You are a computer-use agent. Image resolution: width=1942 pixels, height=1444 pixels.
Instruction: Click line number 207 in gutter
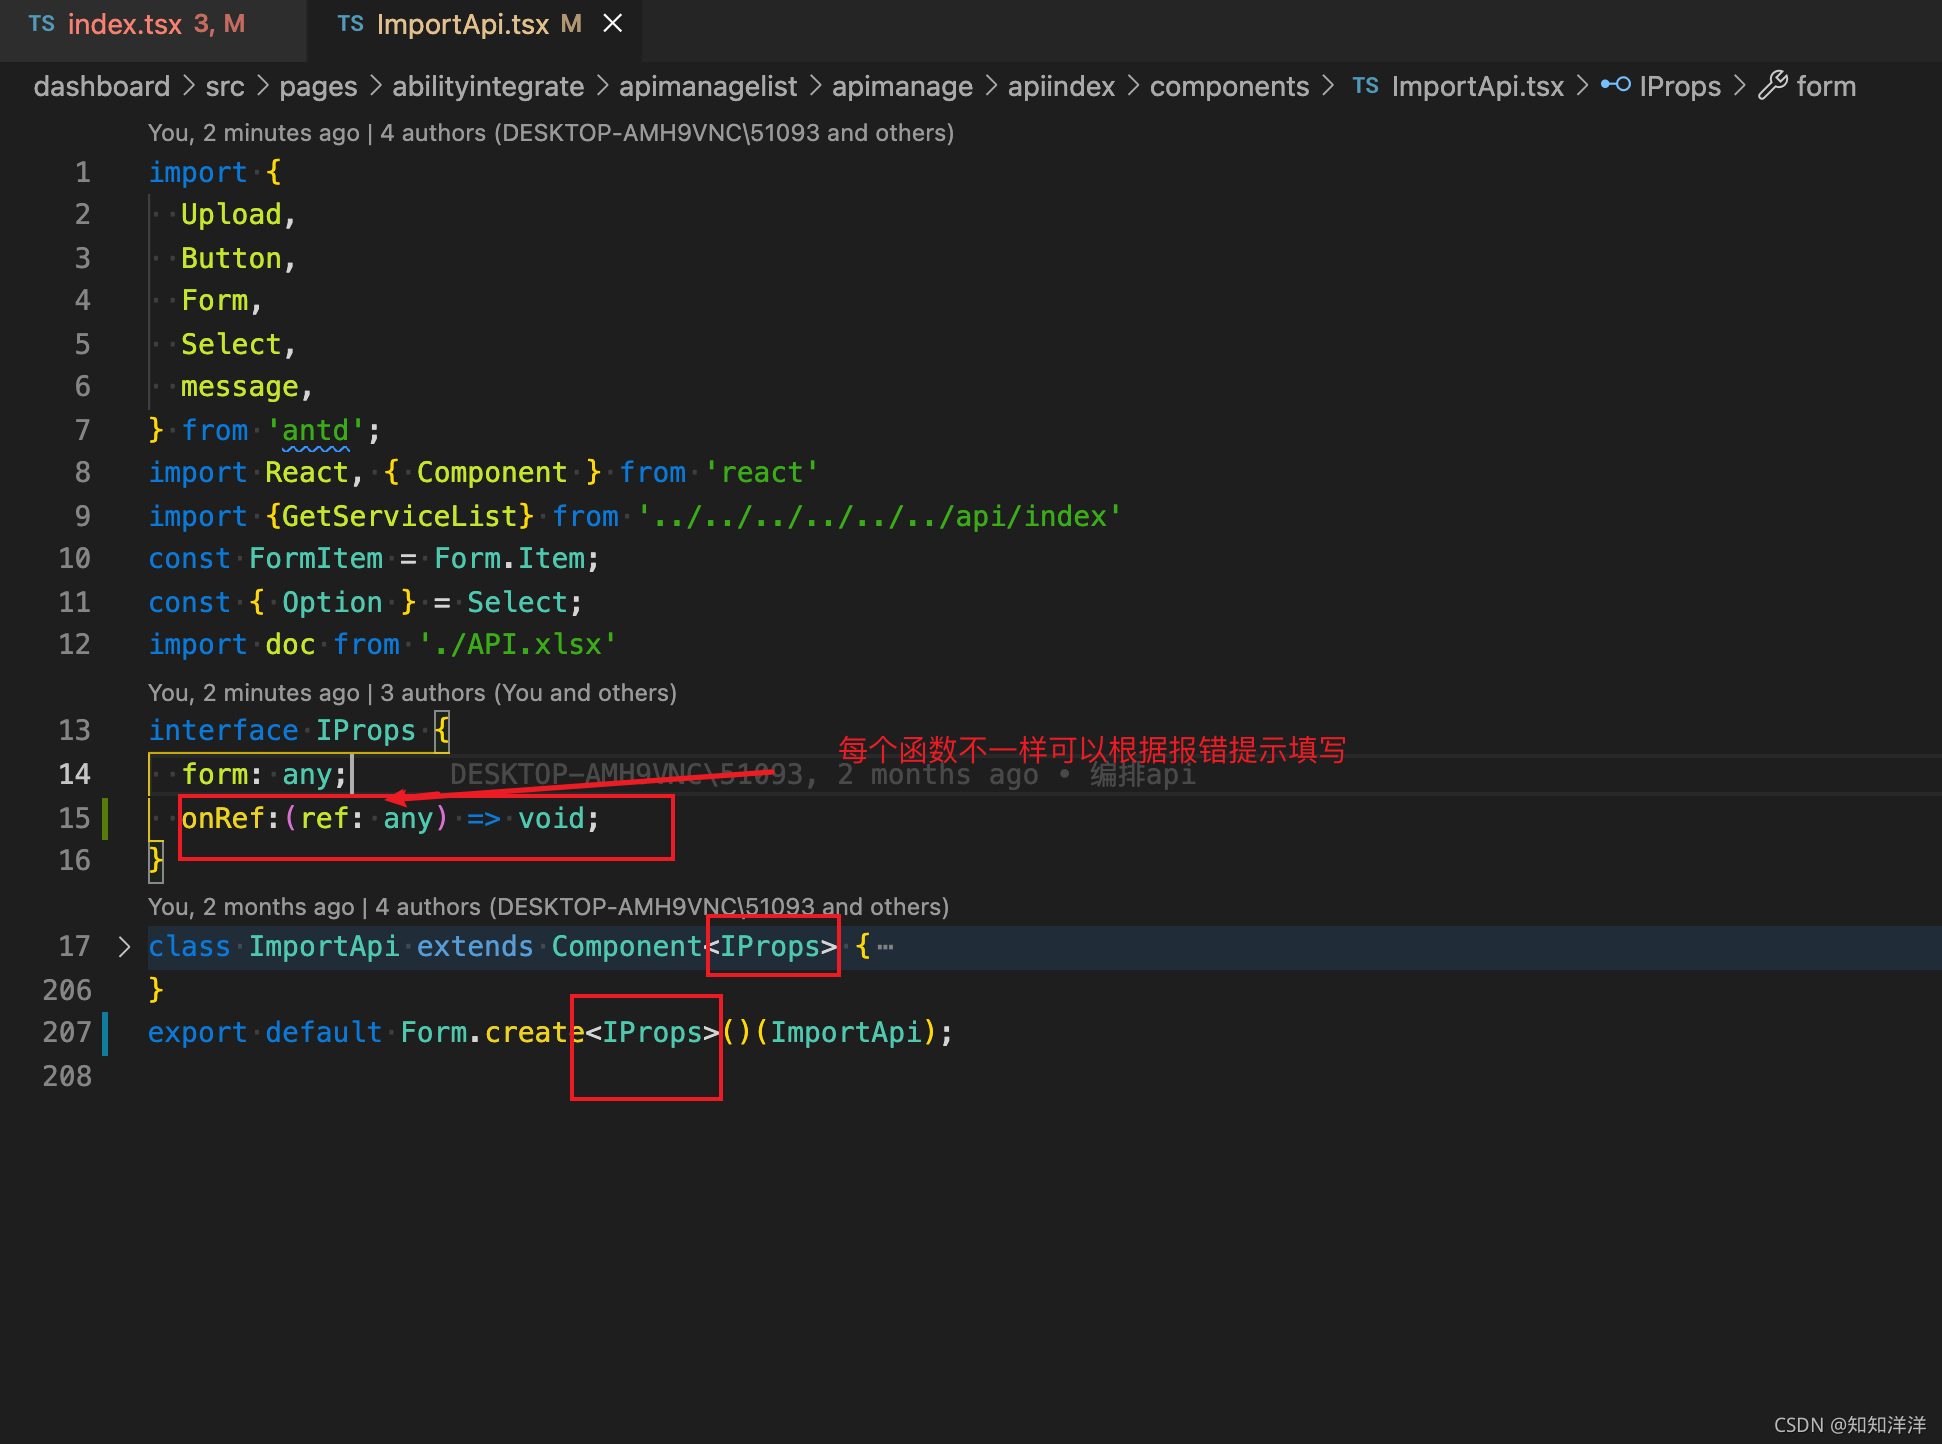tap(67, 1033)
